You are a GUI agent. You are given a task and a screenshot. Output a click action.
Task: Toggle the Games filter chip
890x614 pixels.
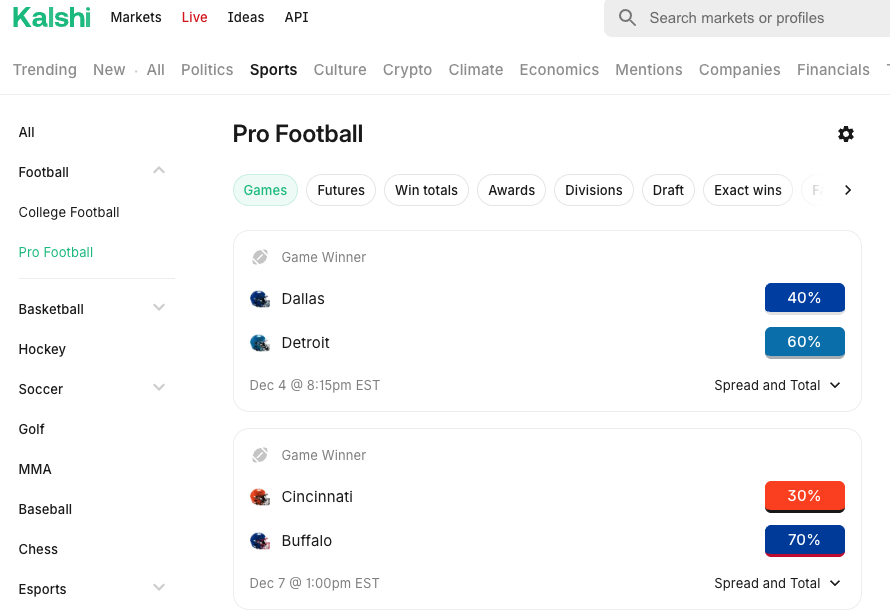[265, 189]
